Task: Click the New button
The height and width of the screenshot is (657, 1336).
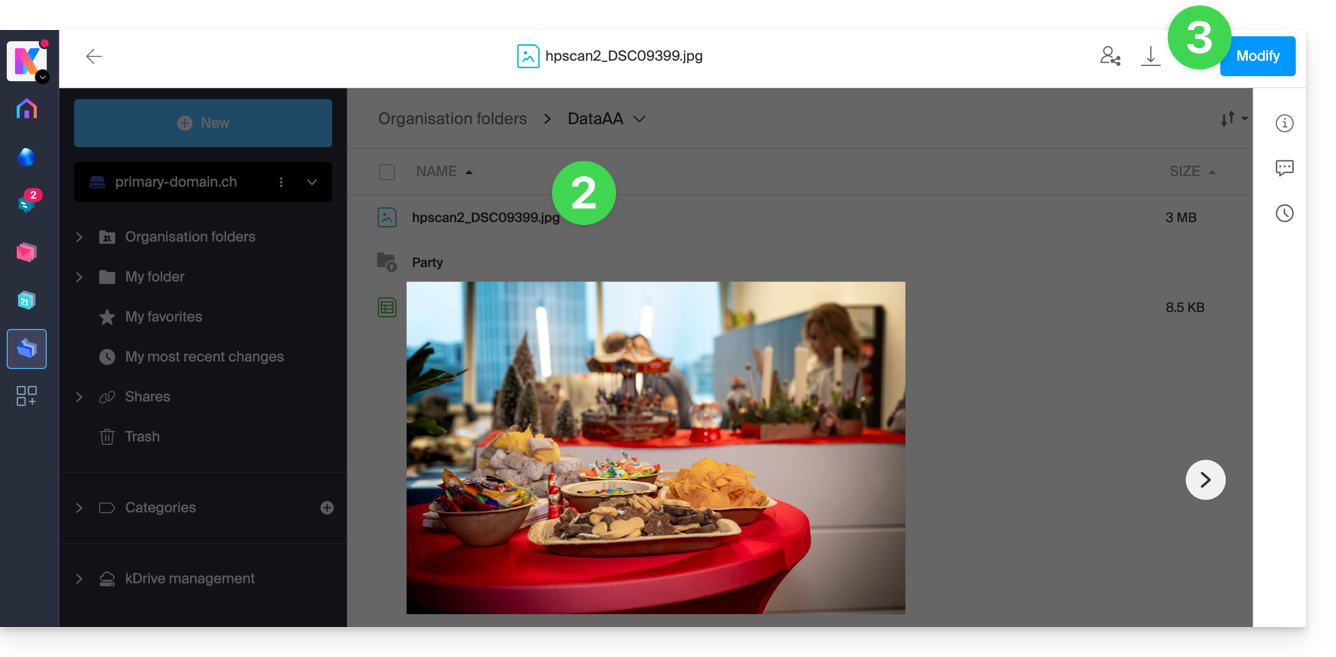Action: coord(203,123)
